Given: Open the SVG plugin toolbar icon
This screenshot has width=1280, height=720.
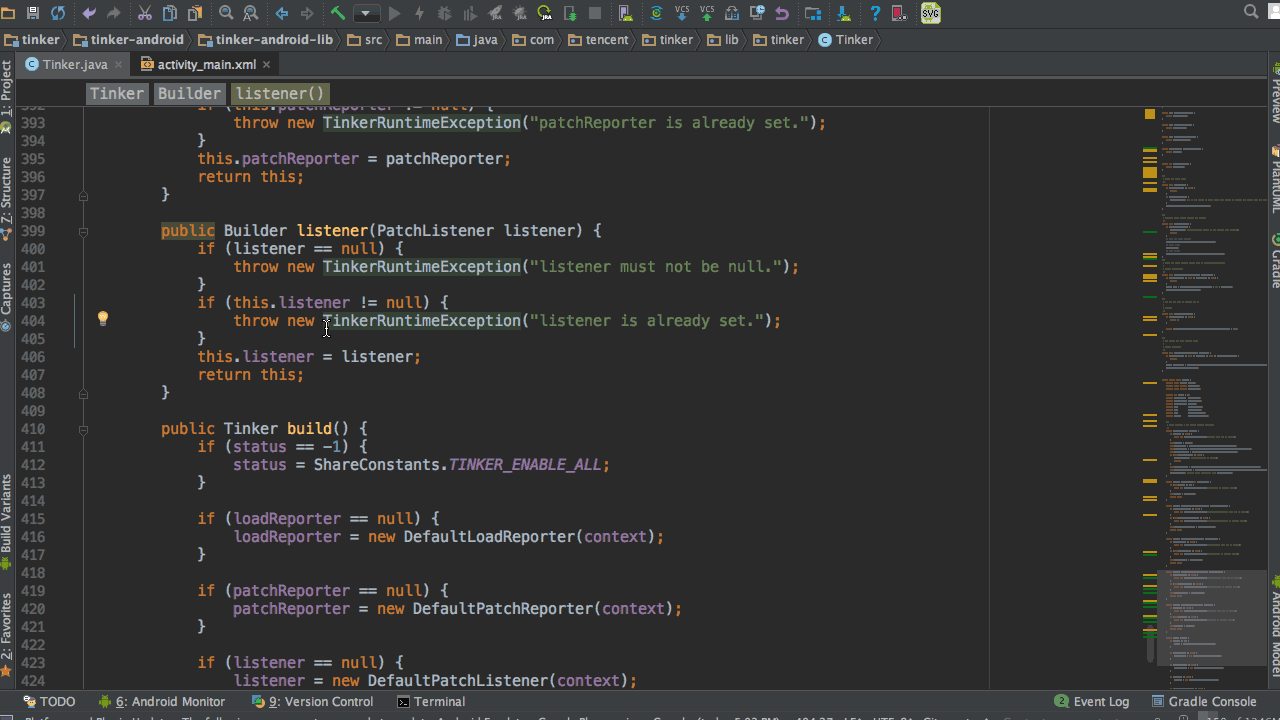Looking at the screenshot, I should coord(931,13).
